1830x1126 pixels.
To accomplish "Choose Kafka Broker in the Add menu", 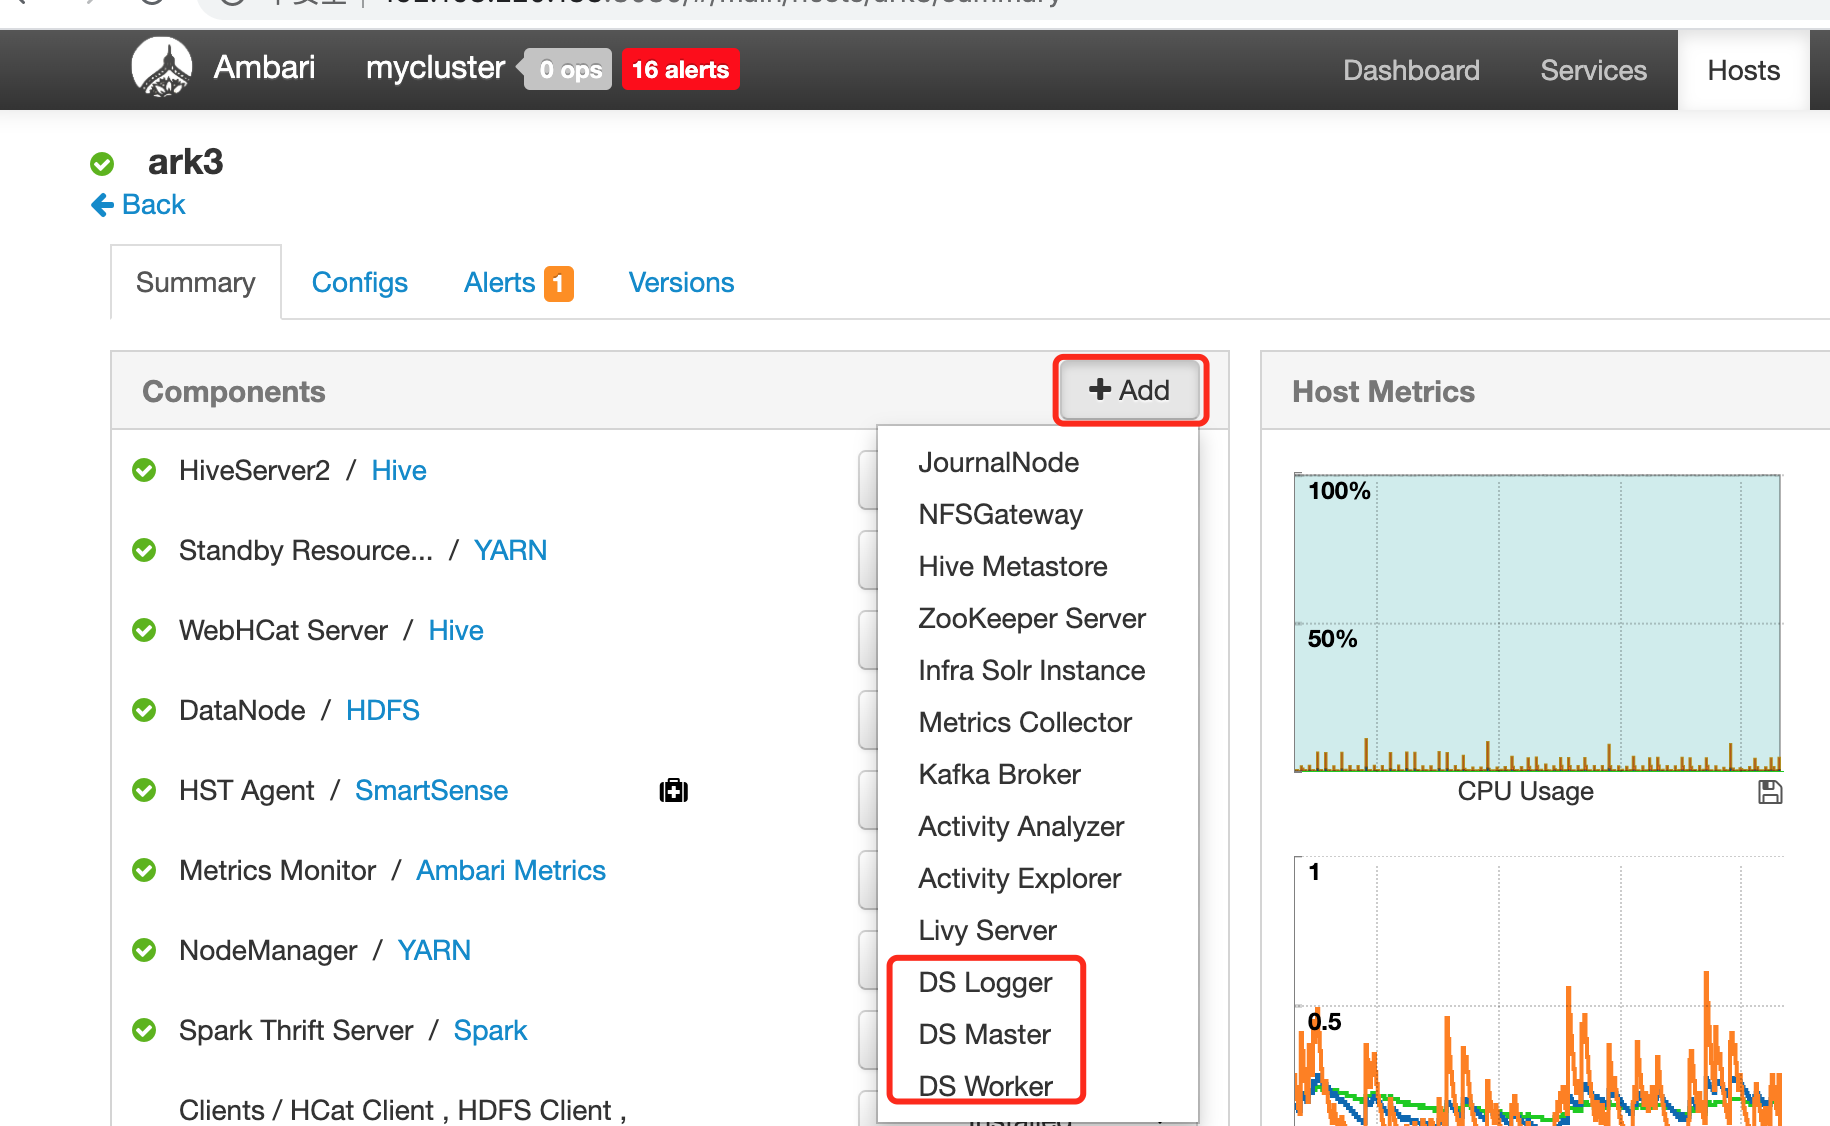I will tap(999, 774).
